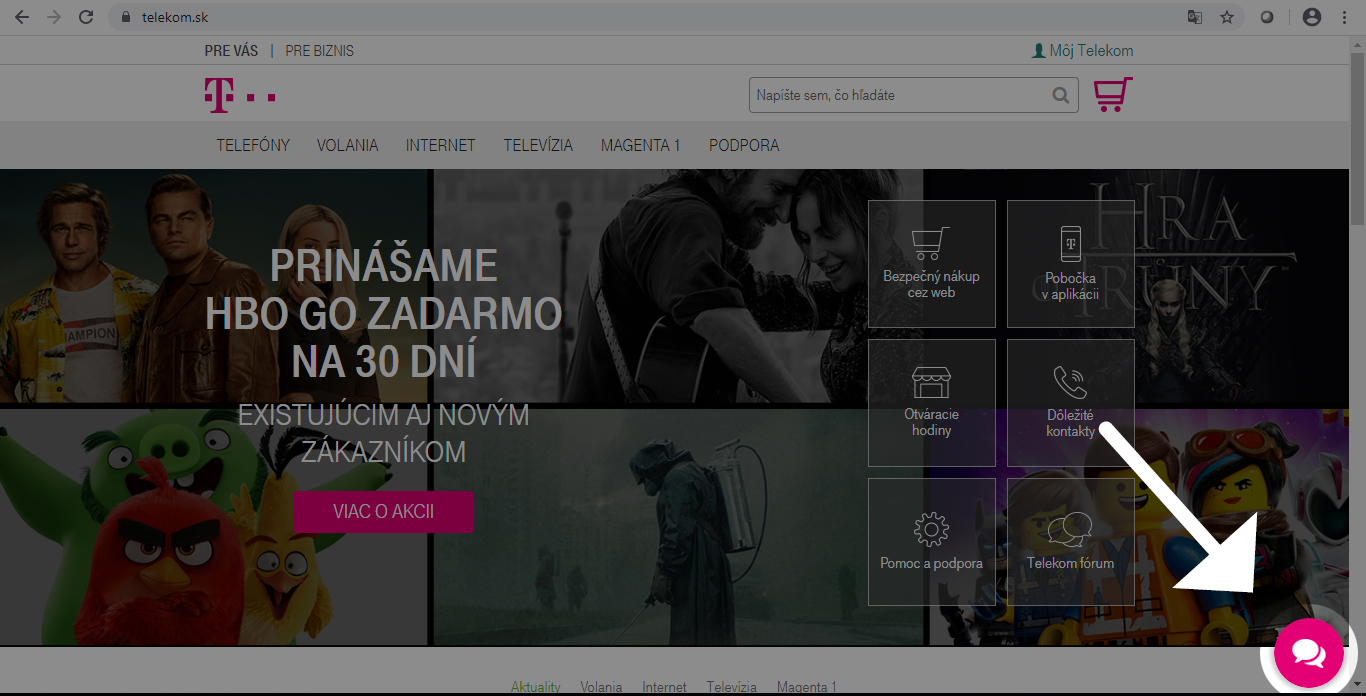Viewport: 1366px width, 696px height.
Task: Open the magenta chat bubble icon
Action: pyautogui.click(x=1309, y=653)
